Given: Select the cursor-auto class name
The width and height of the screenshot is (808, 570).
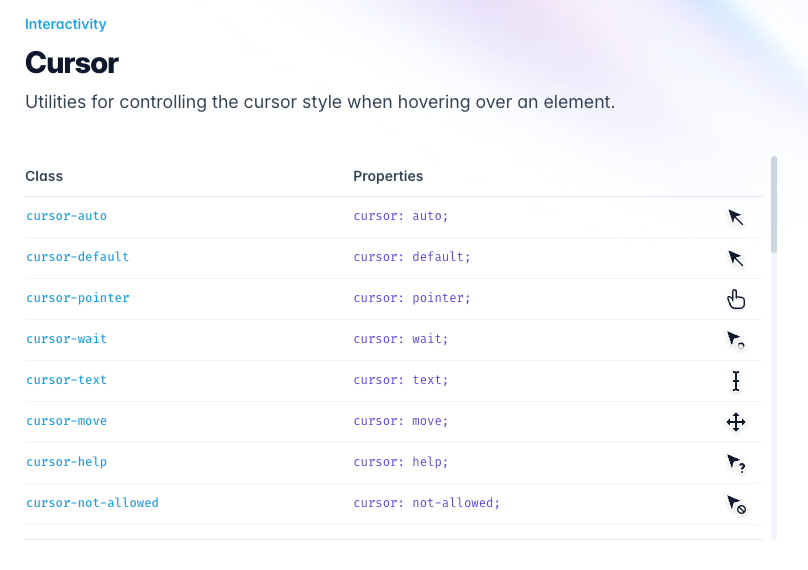Looking at the screenshot, I should click(66, 216).
